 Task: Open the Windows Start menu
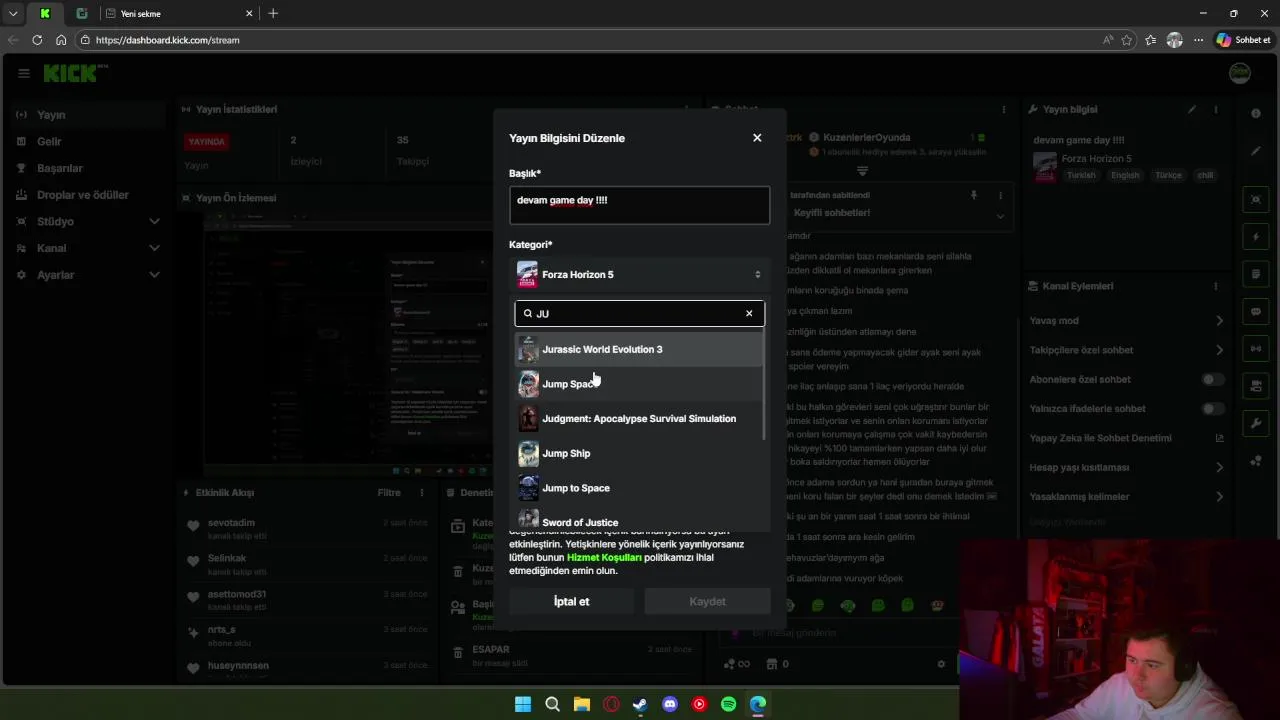click(523, 704)
